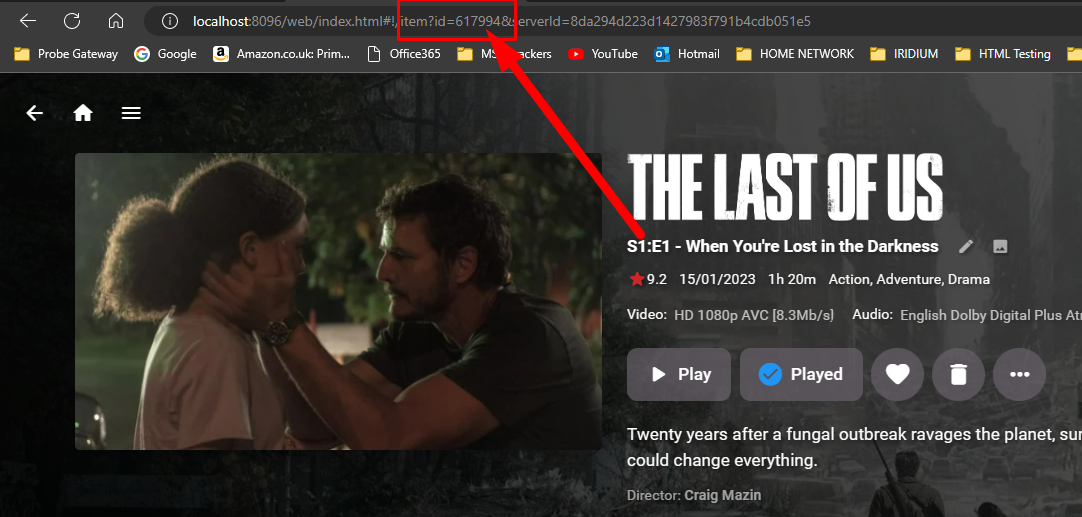Open the Emby hamburger menu
The height and width of the screenshot is (517, 1082).
(131, 113)
